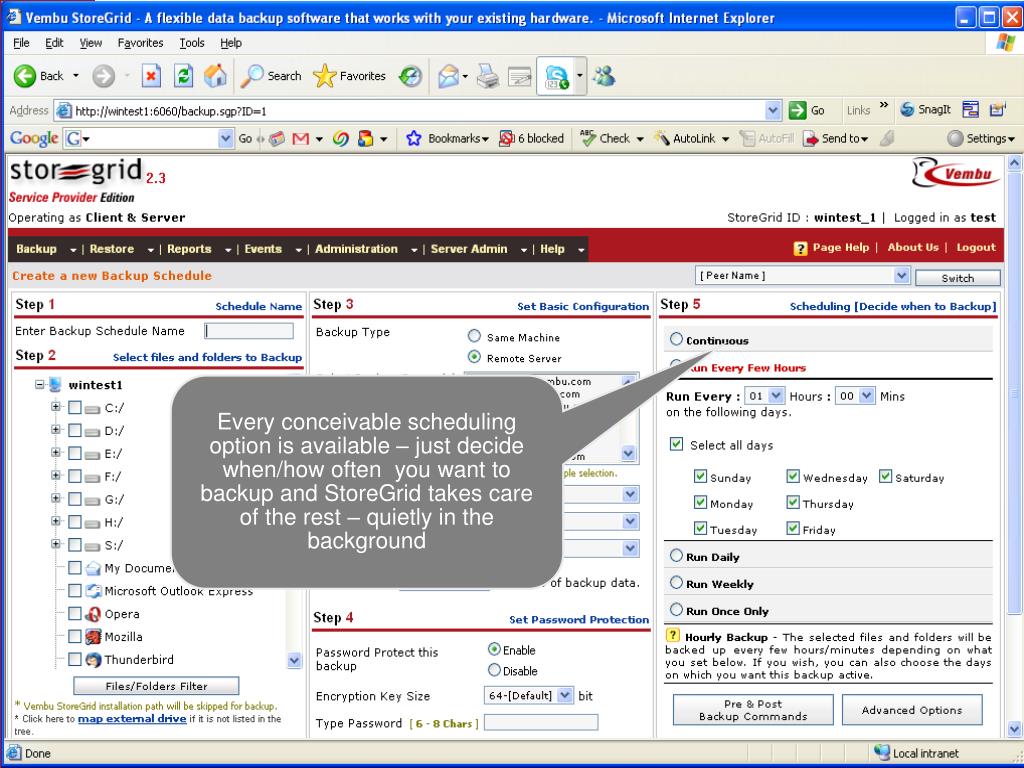Uncheck the Sunday checkbox

coord(700,477)
